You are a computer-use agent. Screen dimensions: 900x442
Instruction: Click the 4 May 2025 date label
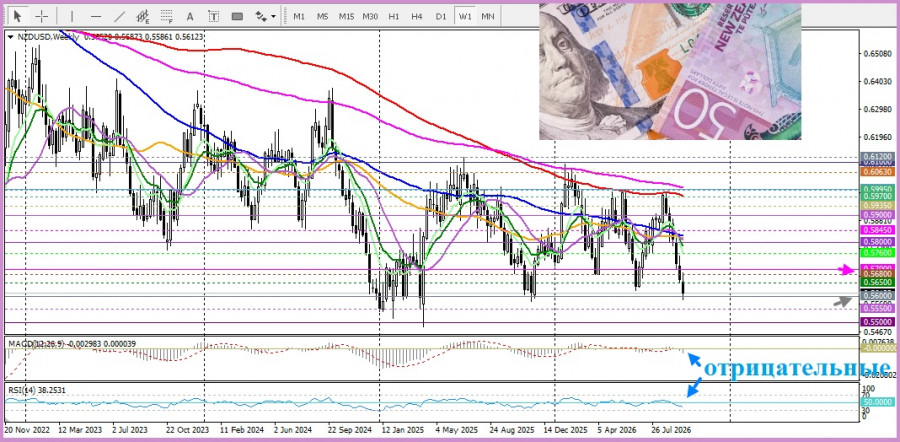pyautogui.click(x=456, y=429)
